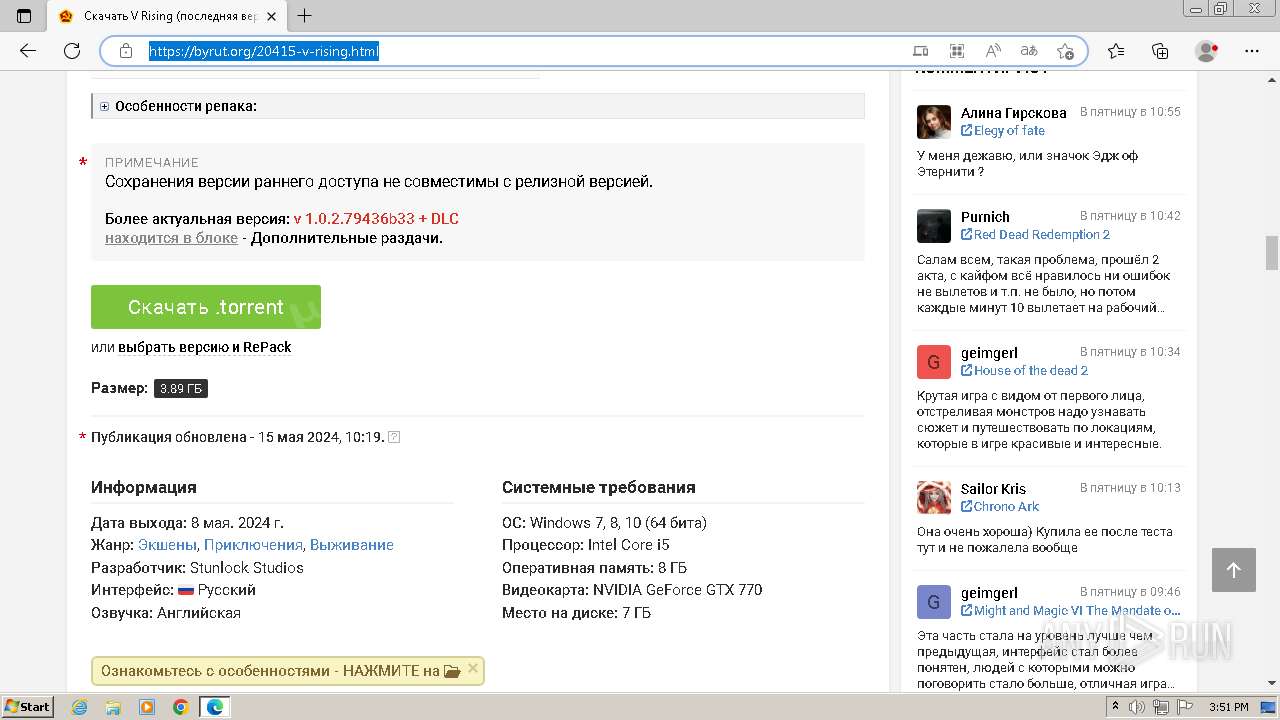Launch Google Chrome from taskbar
This screenshot has height=720, width=1280.
(180, 707)
